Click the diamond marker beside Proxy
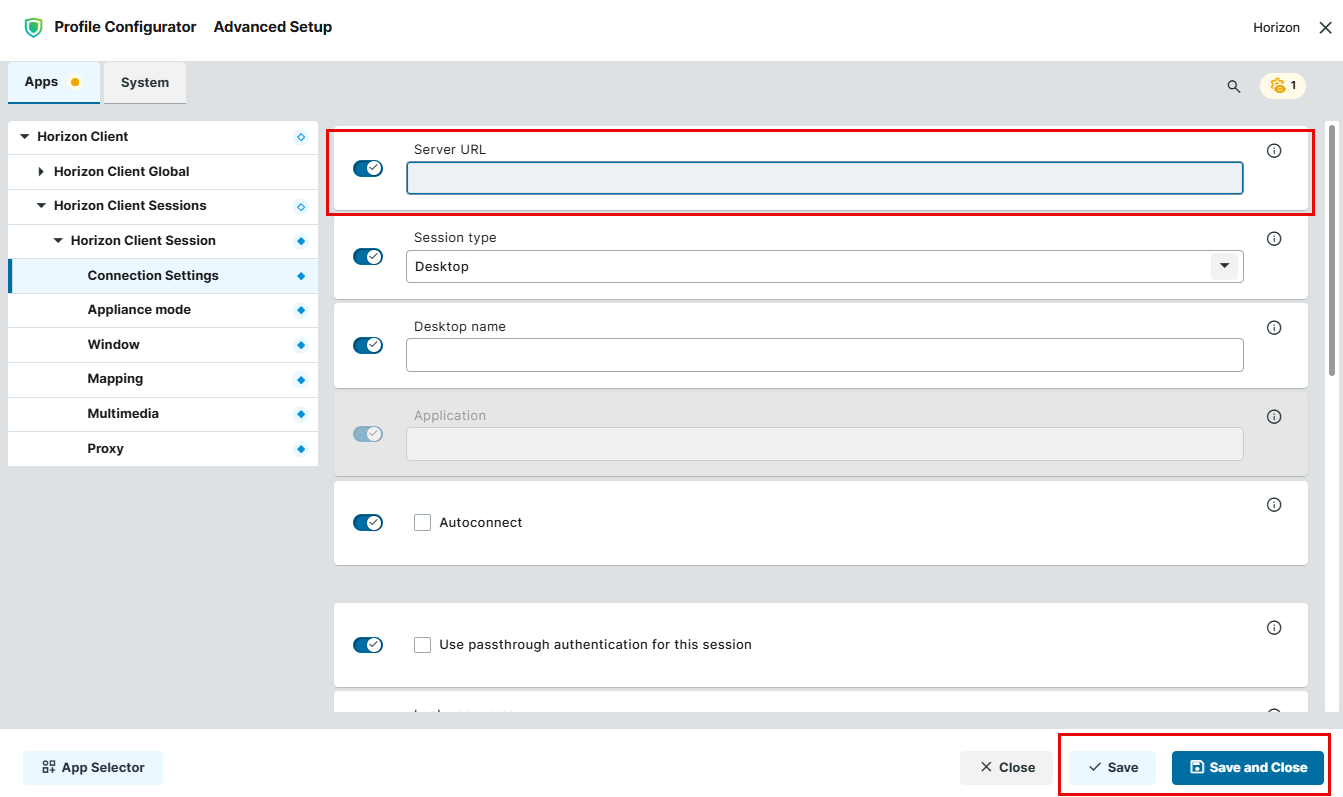 tap(301, 449)
